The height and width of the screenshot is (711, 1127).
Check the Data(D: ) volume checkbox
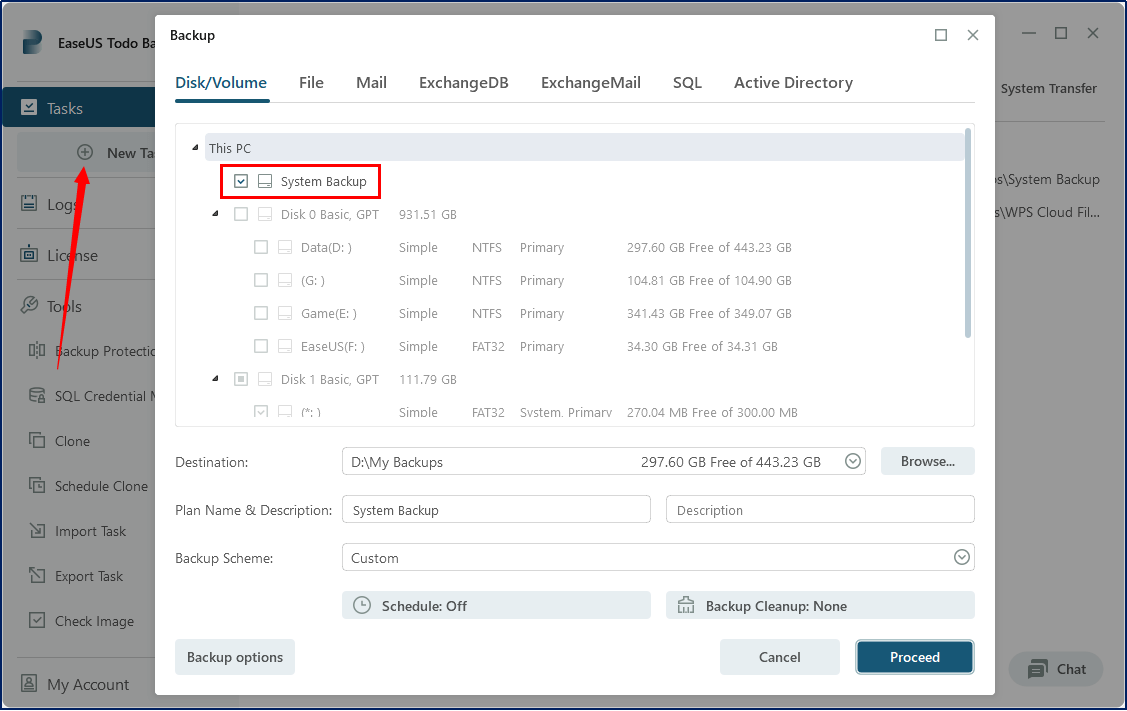261,248
